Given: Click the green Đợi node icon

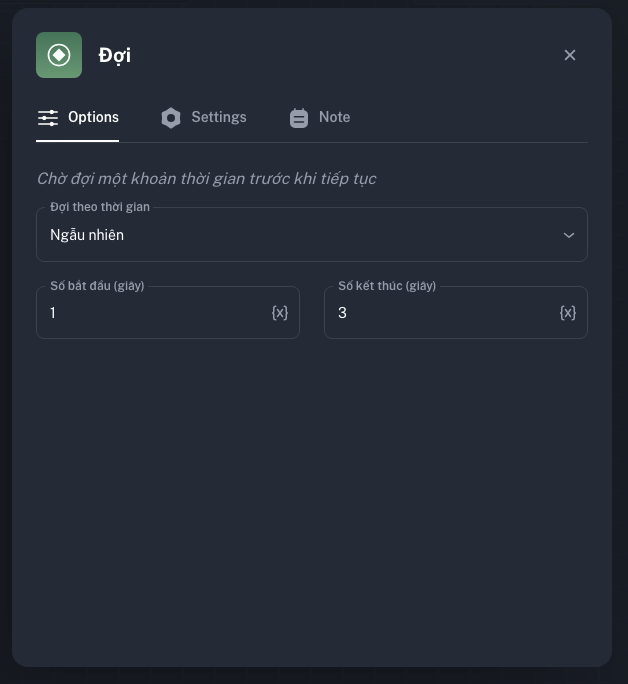Looking at the screenshot, I should [x=59, y=55].
